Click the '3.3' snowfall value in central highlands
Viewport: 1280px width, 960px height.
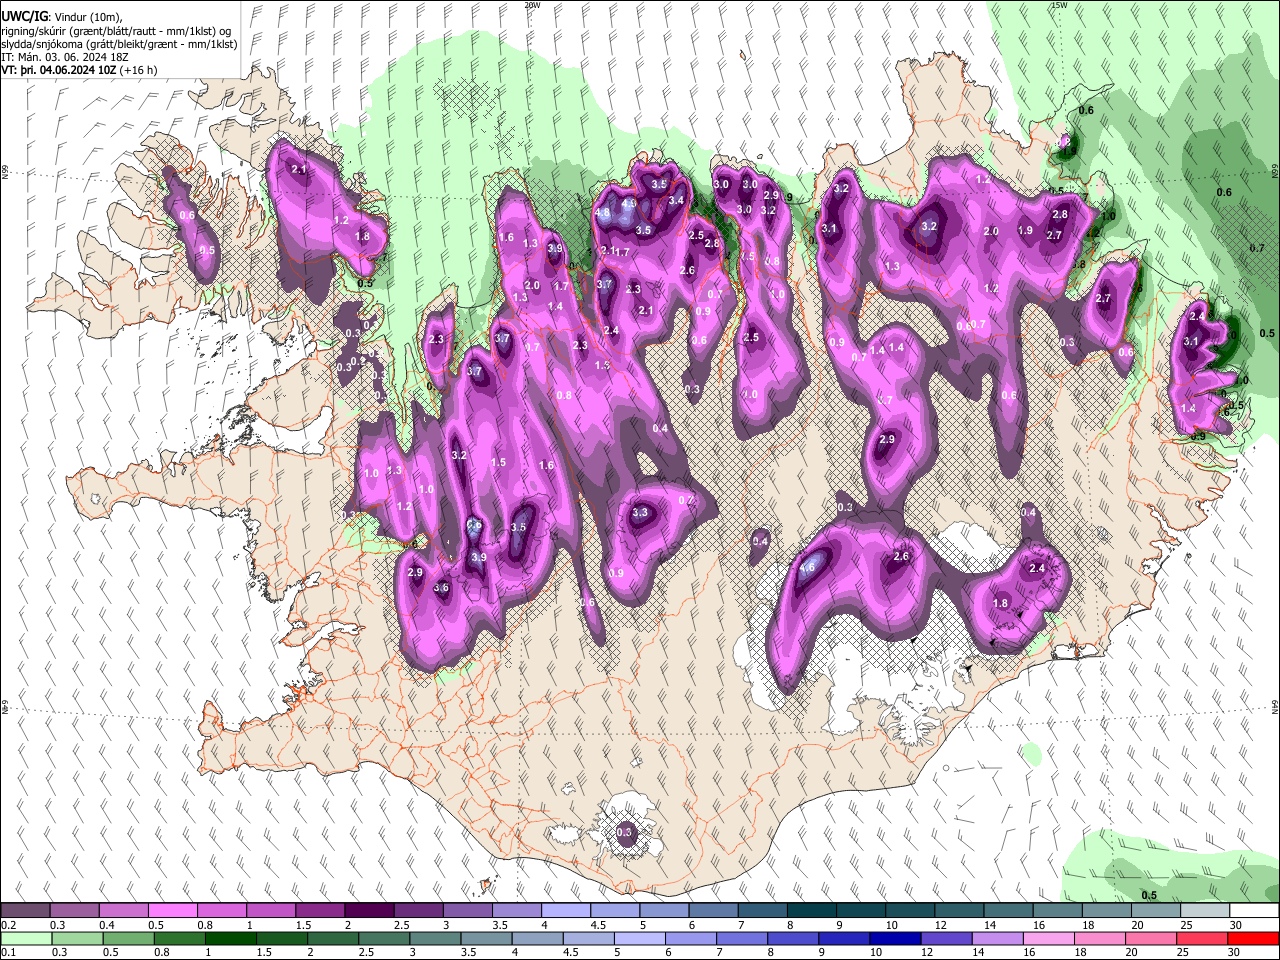641,513
